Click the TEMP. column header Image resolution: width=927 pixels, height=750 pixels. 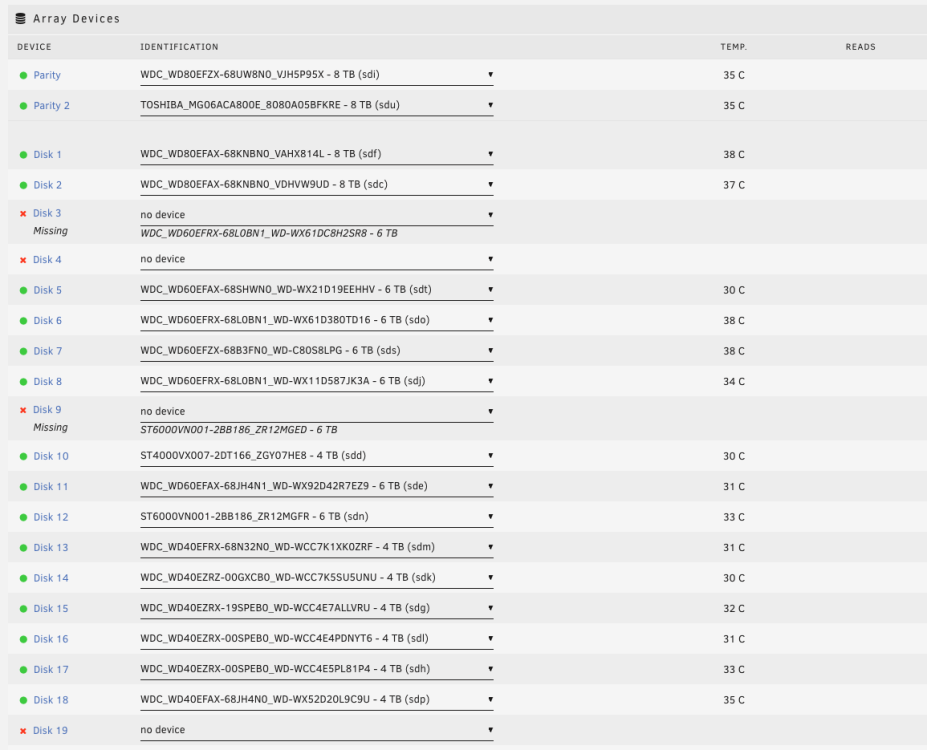(x=734, y=47)
